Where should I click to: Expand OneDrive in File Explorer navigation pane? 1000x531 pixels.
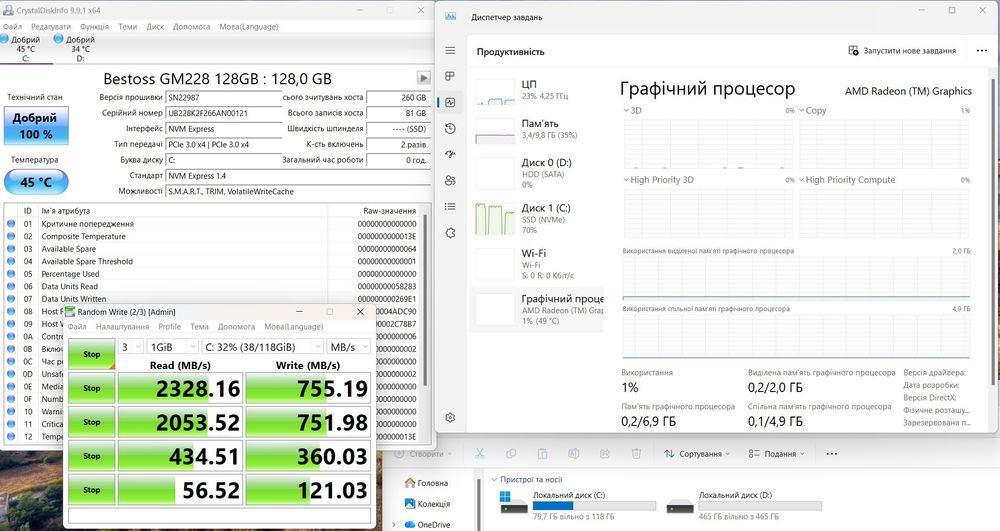393,525
